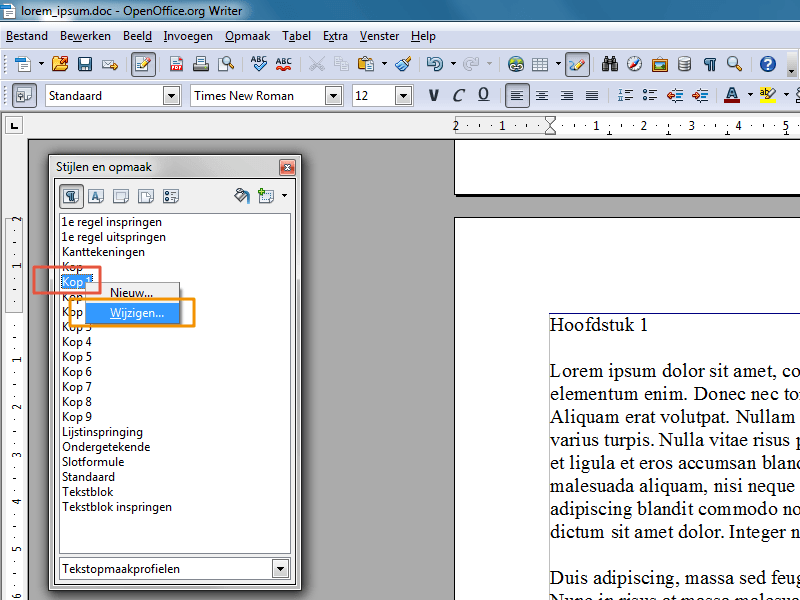Undo the last action

tap(435, 64)
